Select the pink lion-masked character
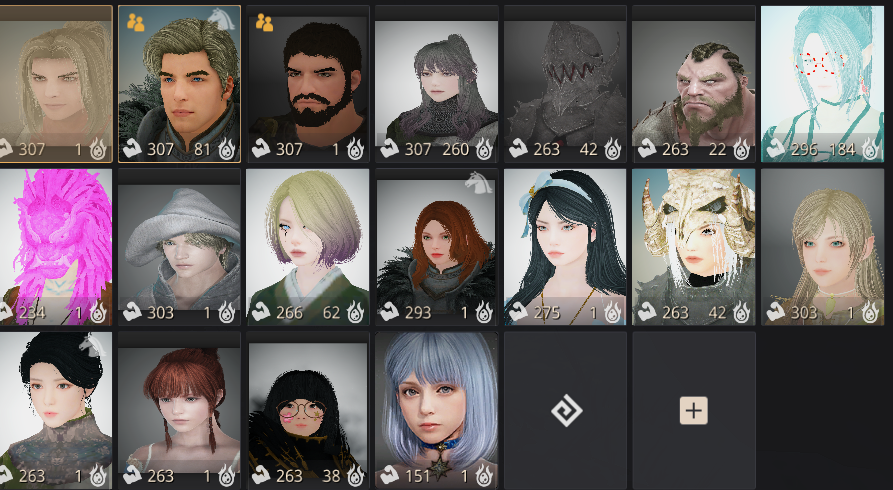The image size is (893, 490). click(x=56, y=247)
